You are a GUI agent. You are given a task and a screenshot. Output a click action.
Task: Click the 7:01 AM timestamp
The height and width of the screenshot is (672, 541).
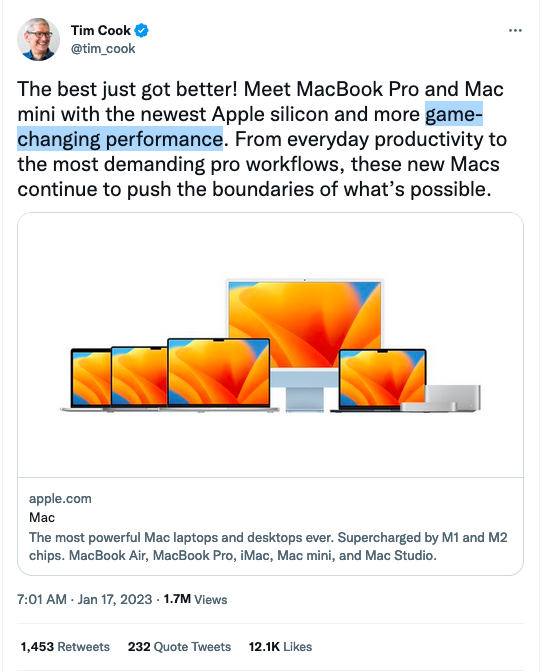point(42,599)
